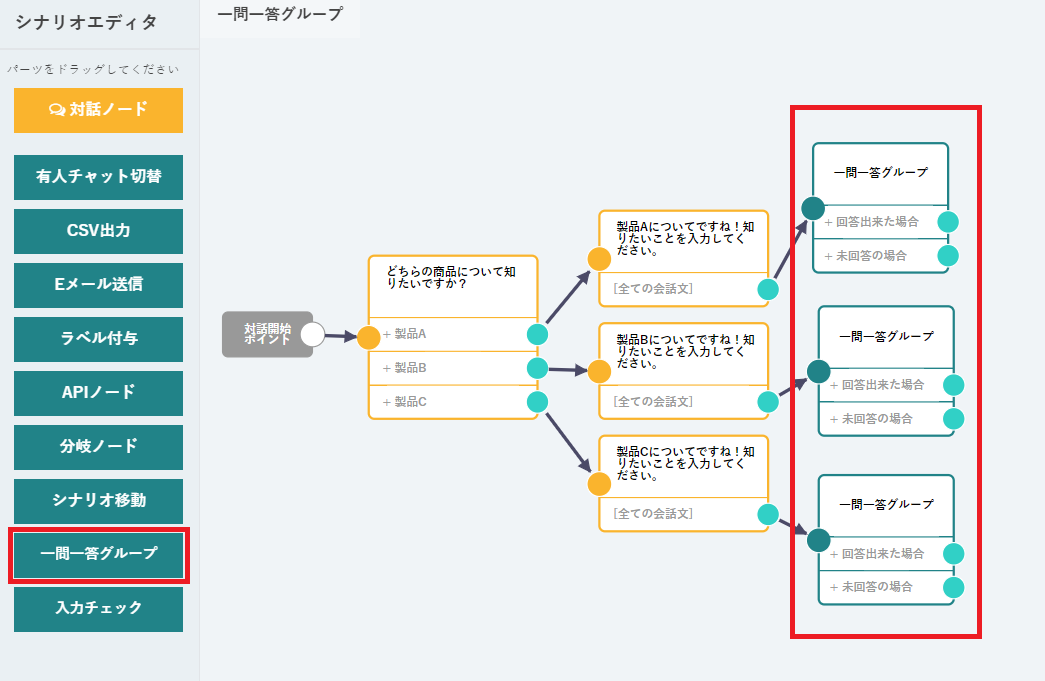Click 未回答の場合 row text in middle group
Viewport: 1045px width, 681px height.
click(877, 419)
